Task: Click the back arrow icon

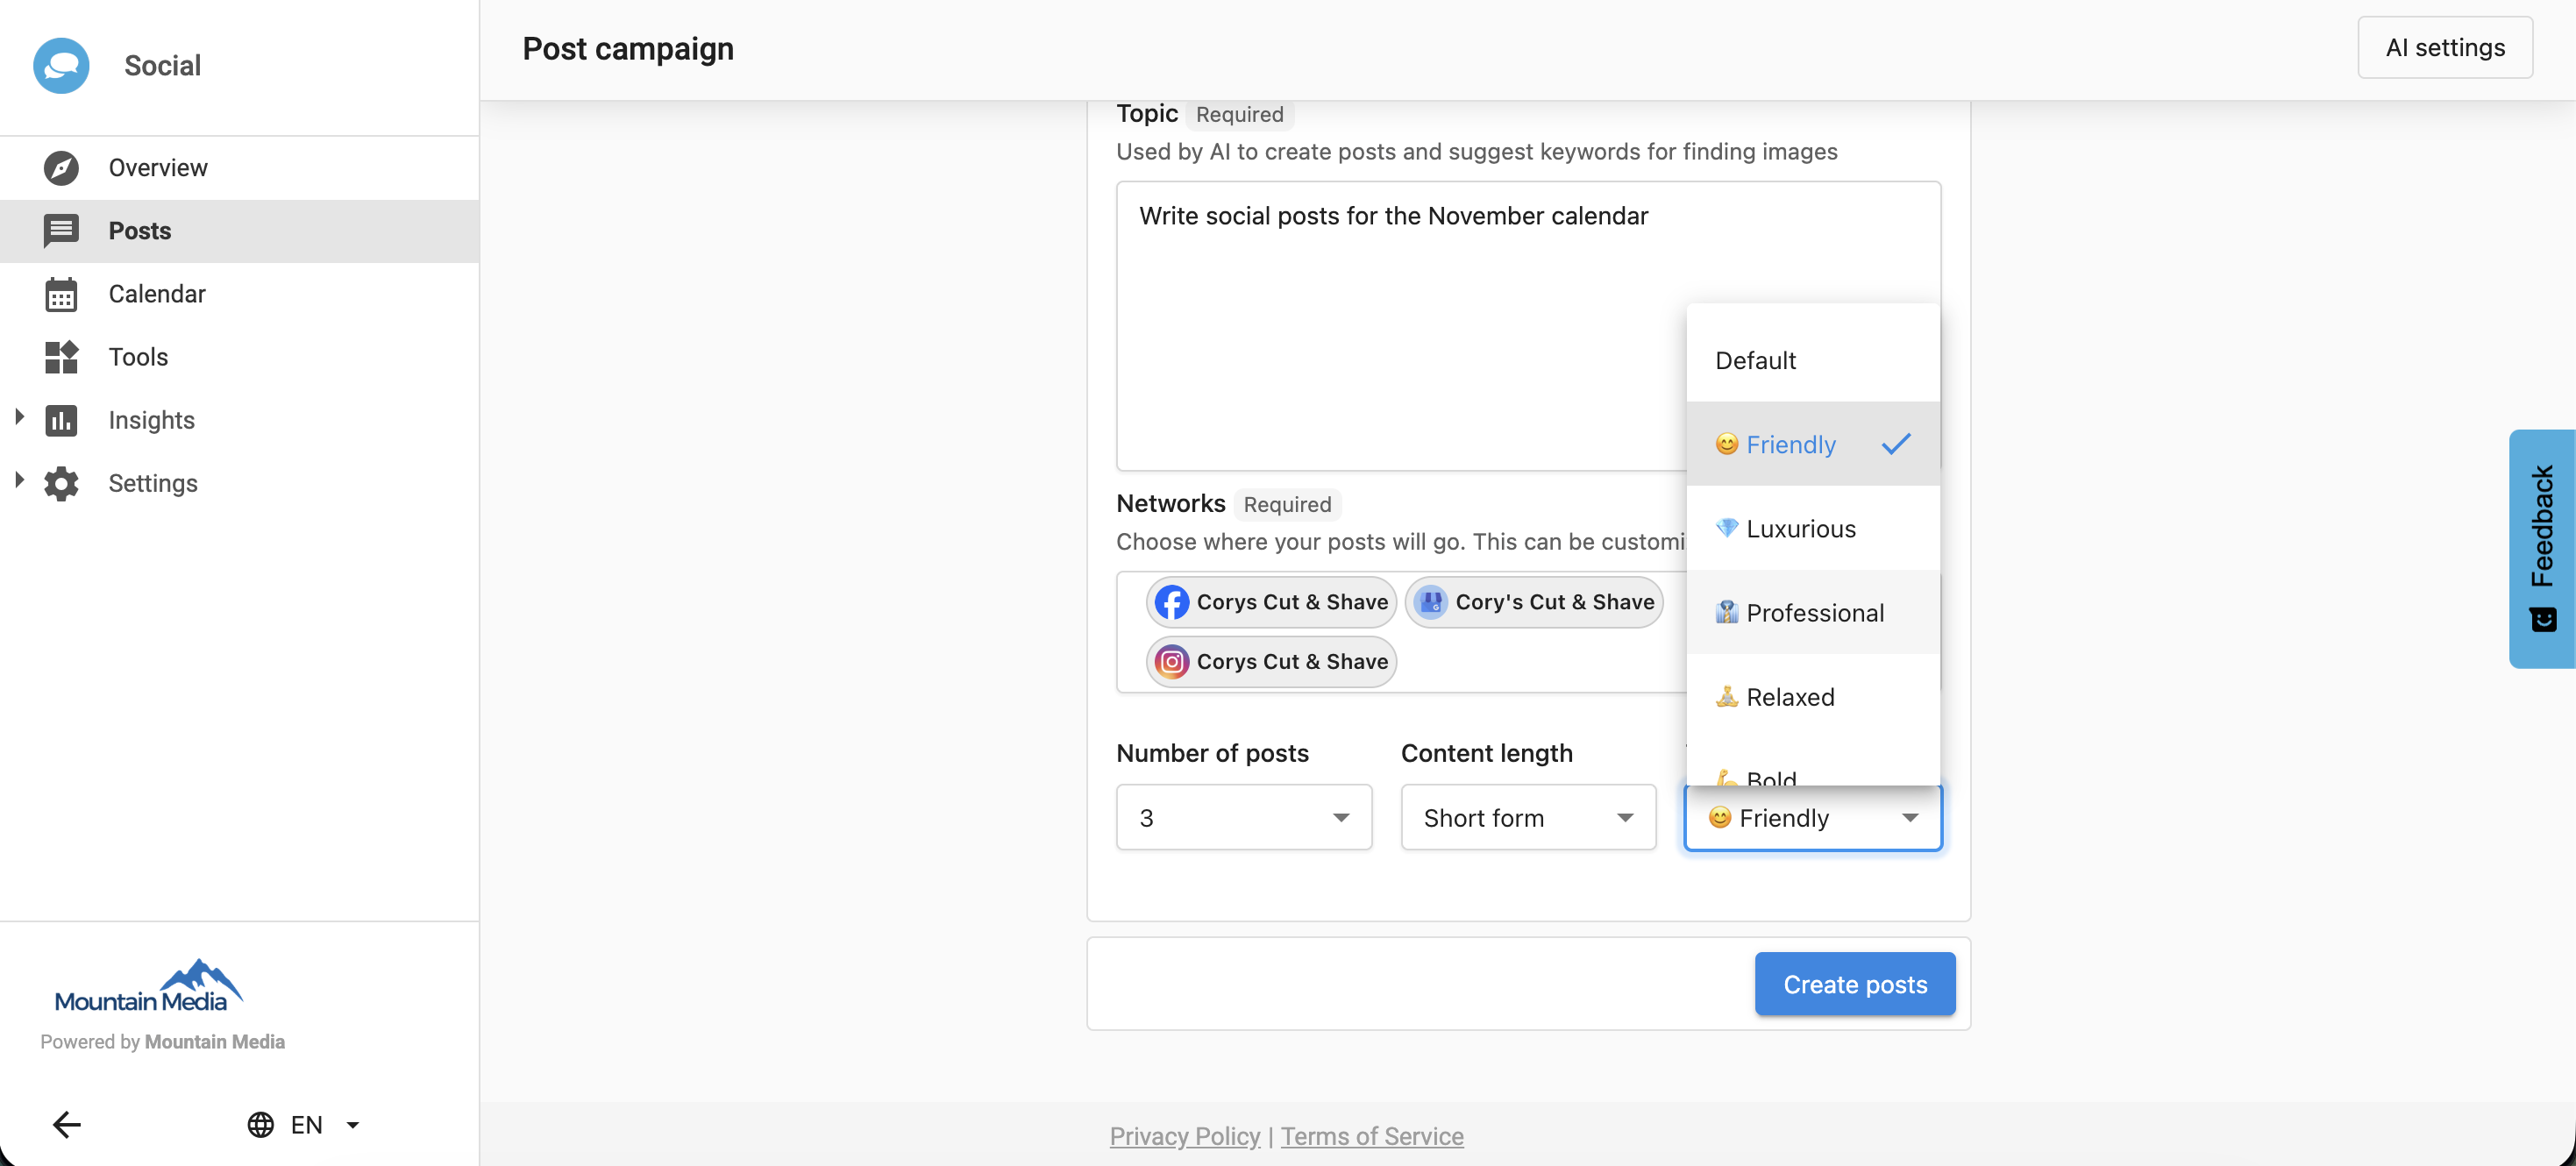Action: coord(66,1124)
